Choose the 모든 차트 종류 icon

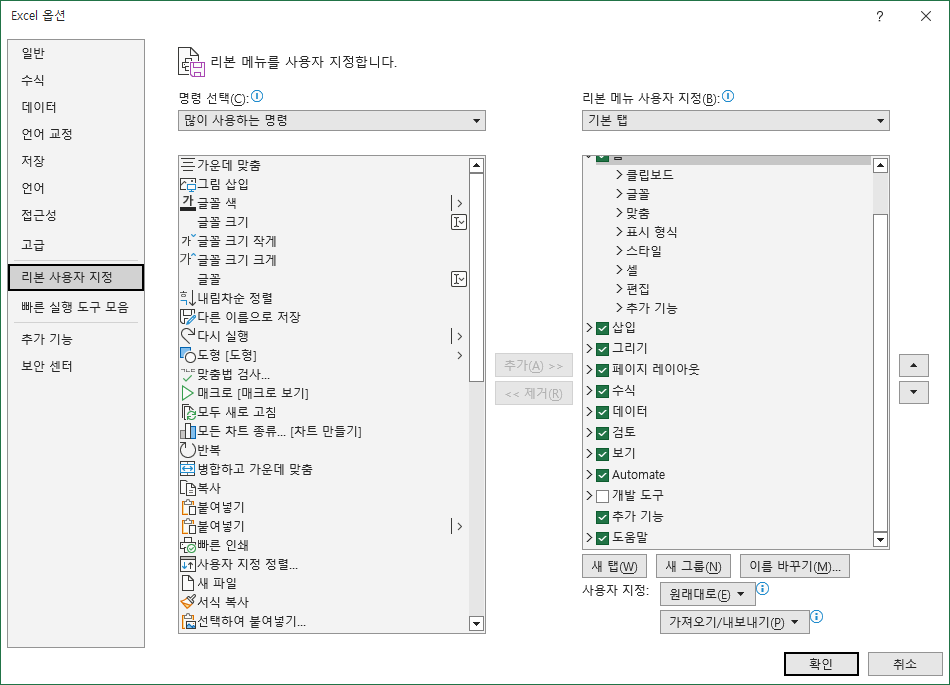point(188,431)
